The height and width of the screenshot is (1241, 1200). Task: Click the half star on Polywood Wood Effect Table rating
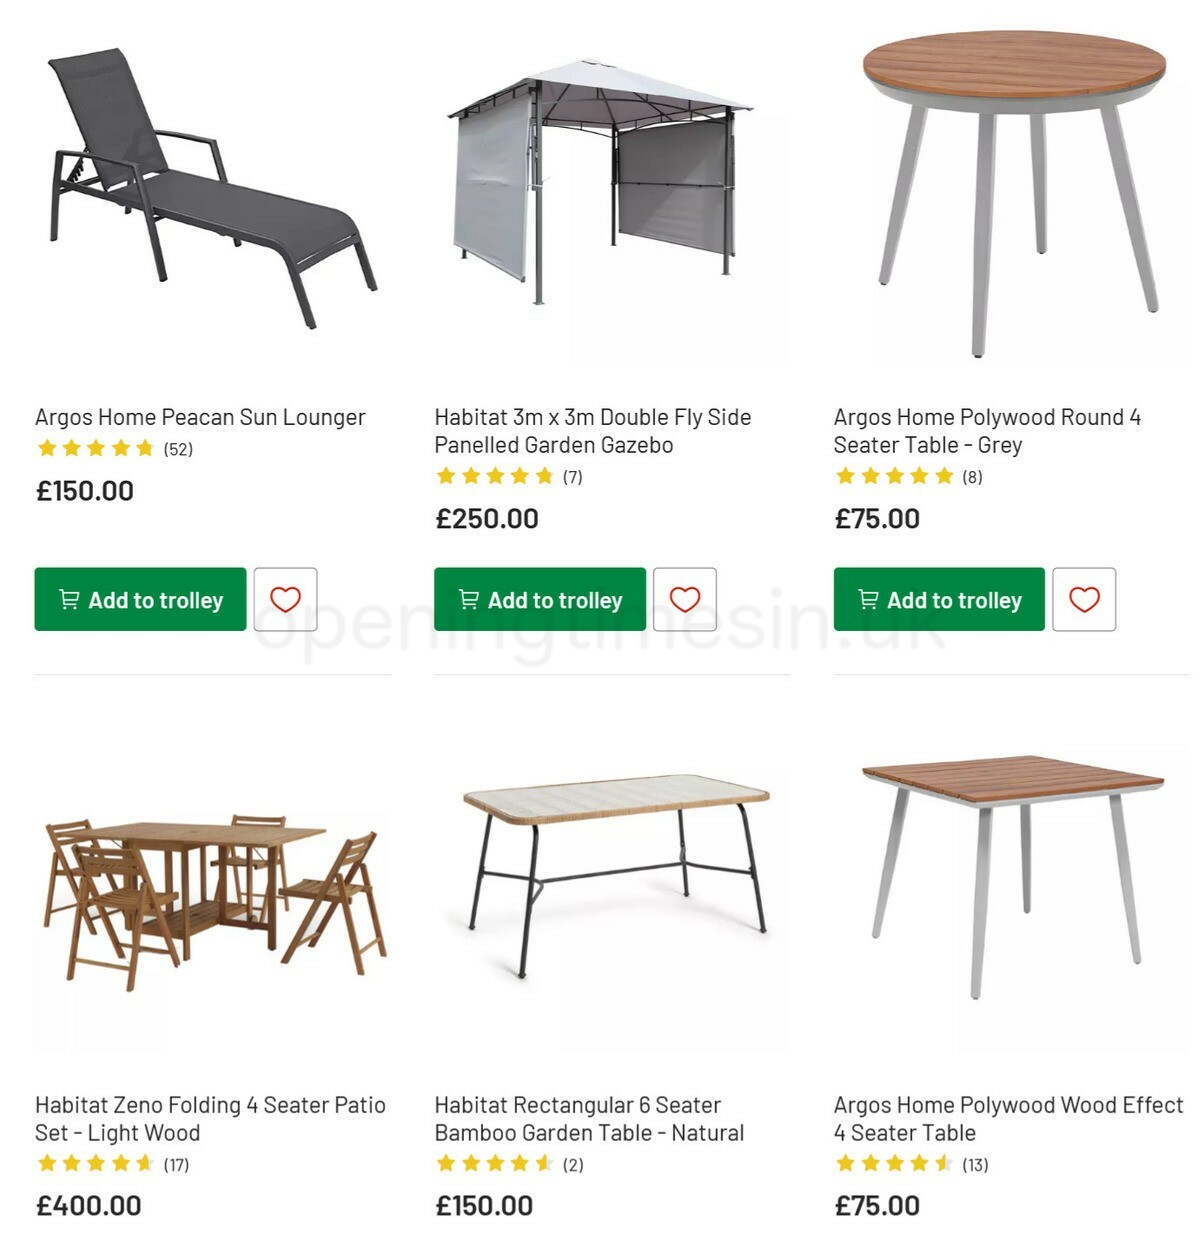tap(941, 1164)
